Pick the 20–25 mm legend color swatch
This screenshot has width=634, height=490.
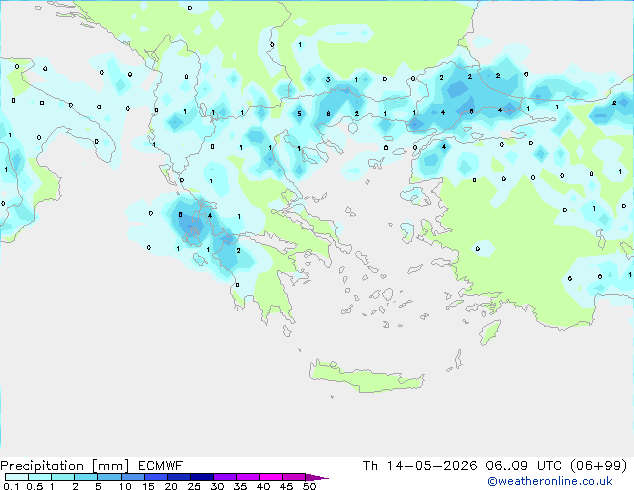(x=179, y=477)
